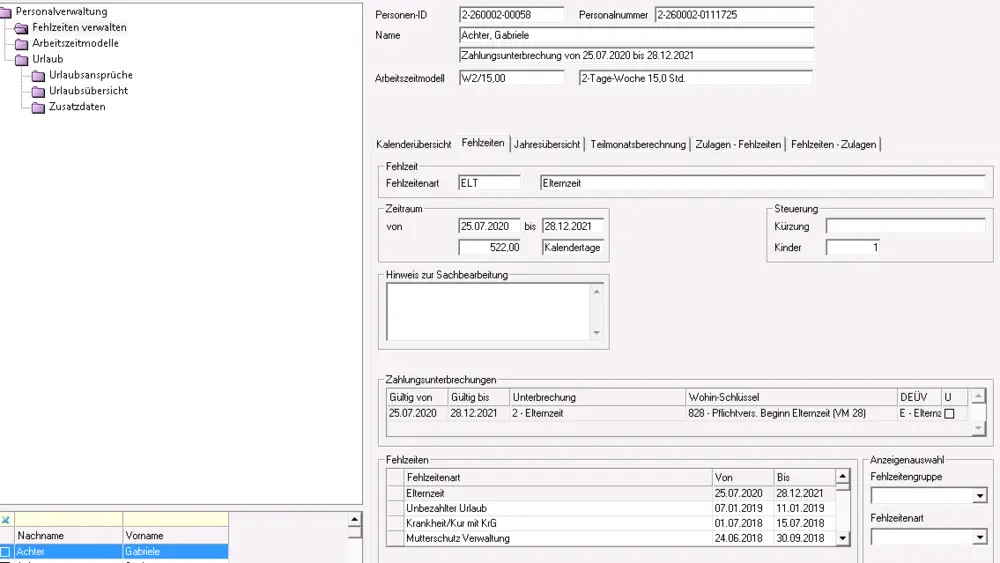Open the Fehlzeiten verwalten folder icon

(22, 28)
